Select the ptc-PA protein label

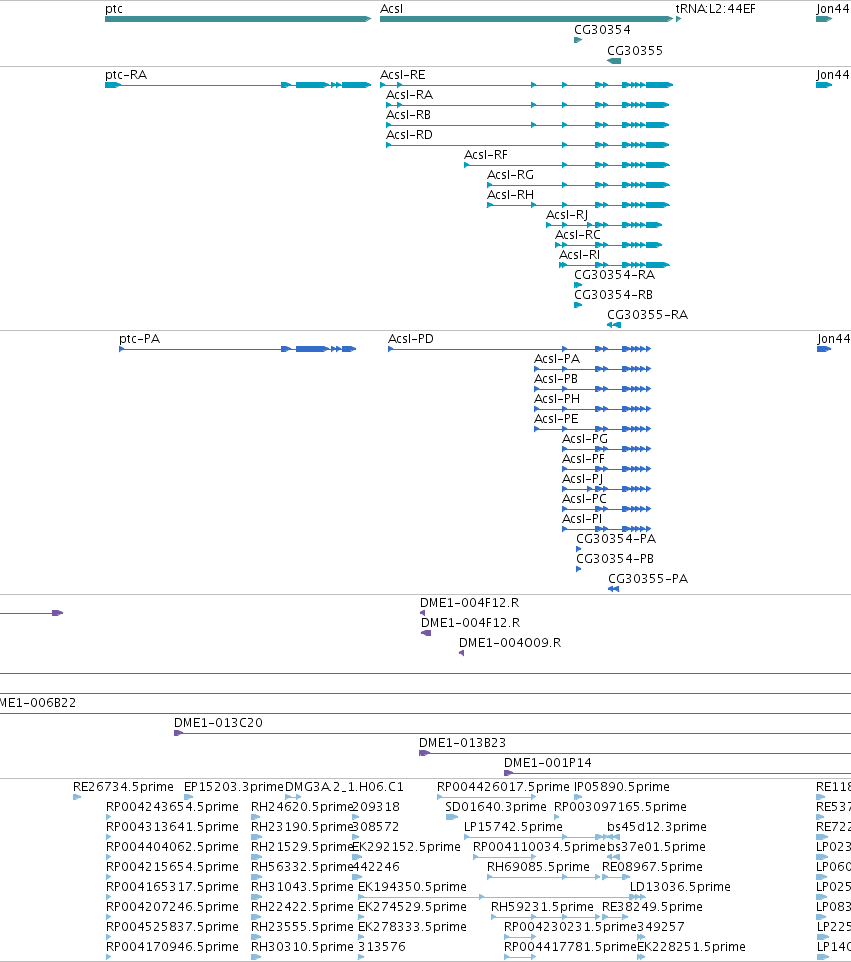point(139,339)
